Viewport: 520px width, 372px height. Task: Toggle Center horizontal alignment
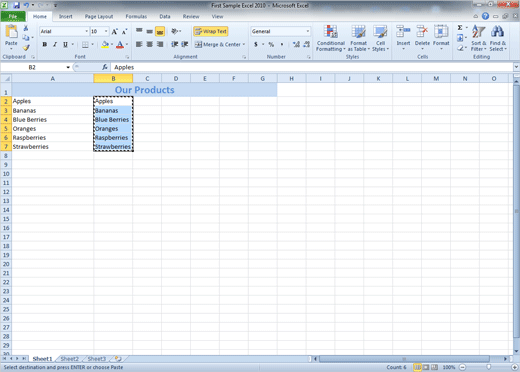[150, 44]
